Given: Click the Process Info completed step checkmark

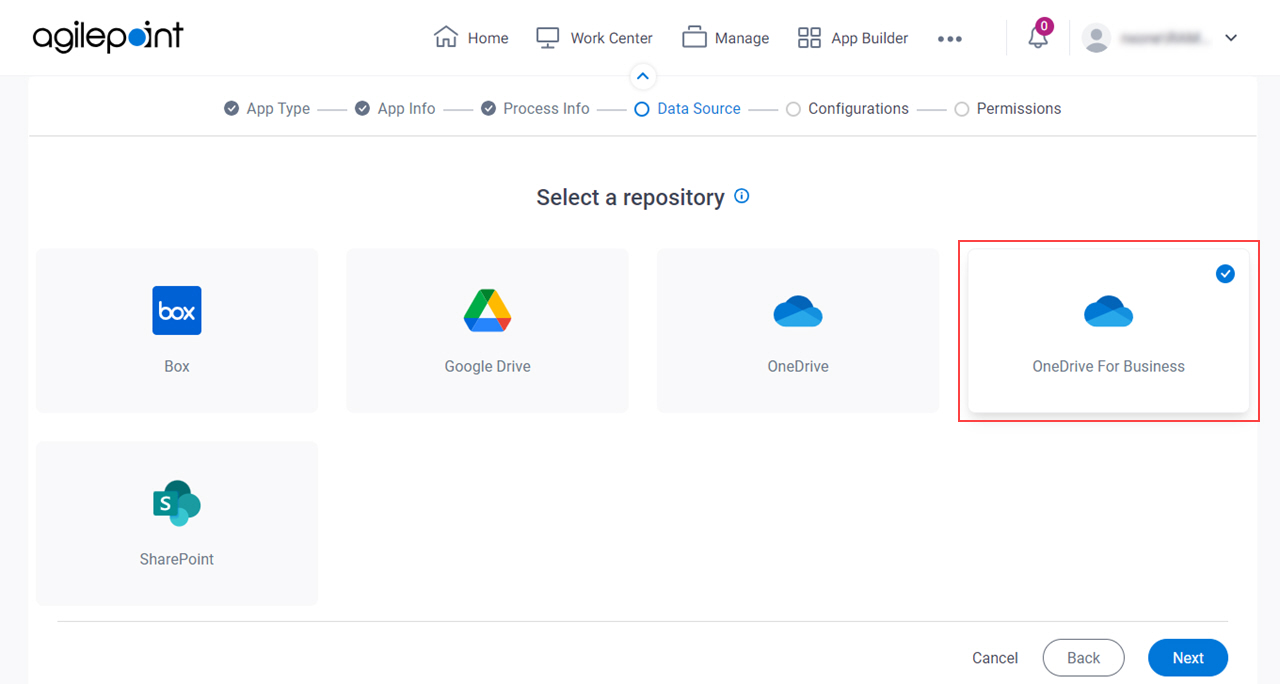Looking at the screenshot, I should [x=488, y=108].
